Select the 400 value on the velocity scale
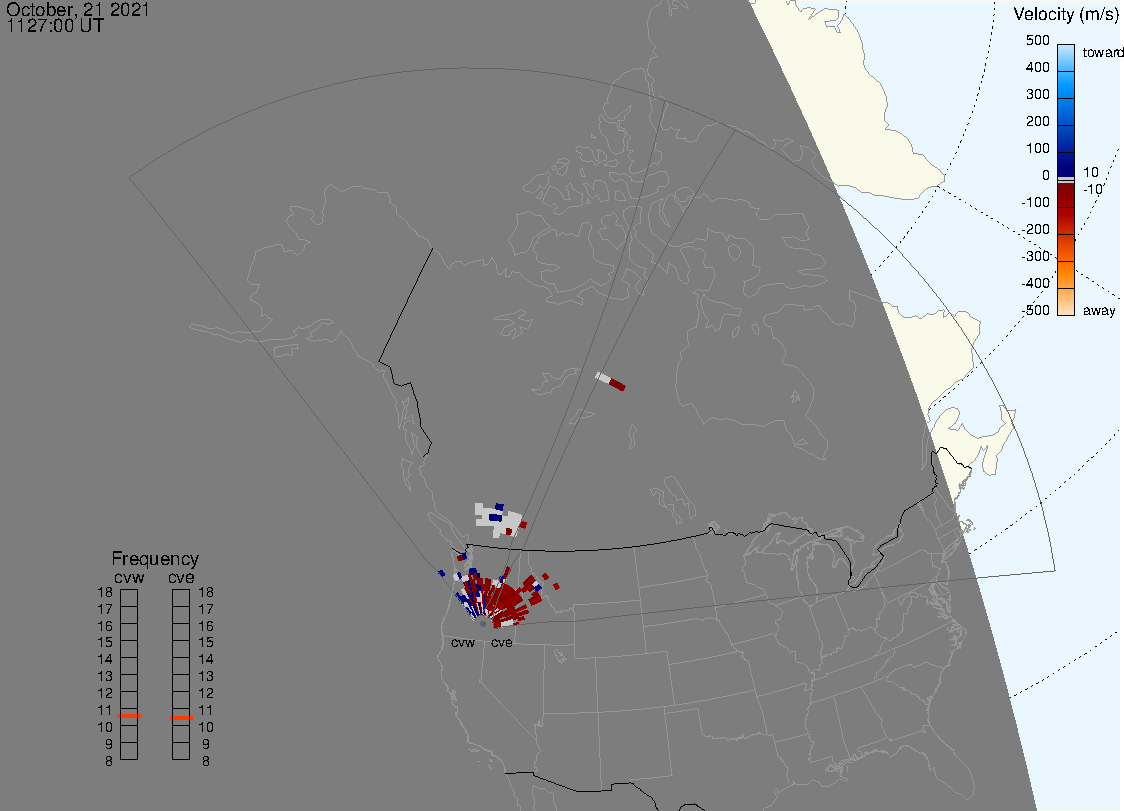Viewport: 1124px width, 811px height. tap(1037, 67)
